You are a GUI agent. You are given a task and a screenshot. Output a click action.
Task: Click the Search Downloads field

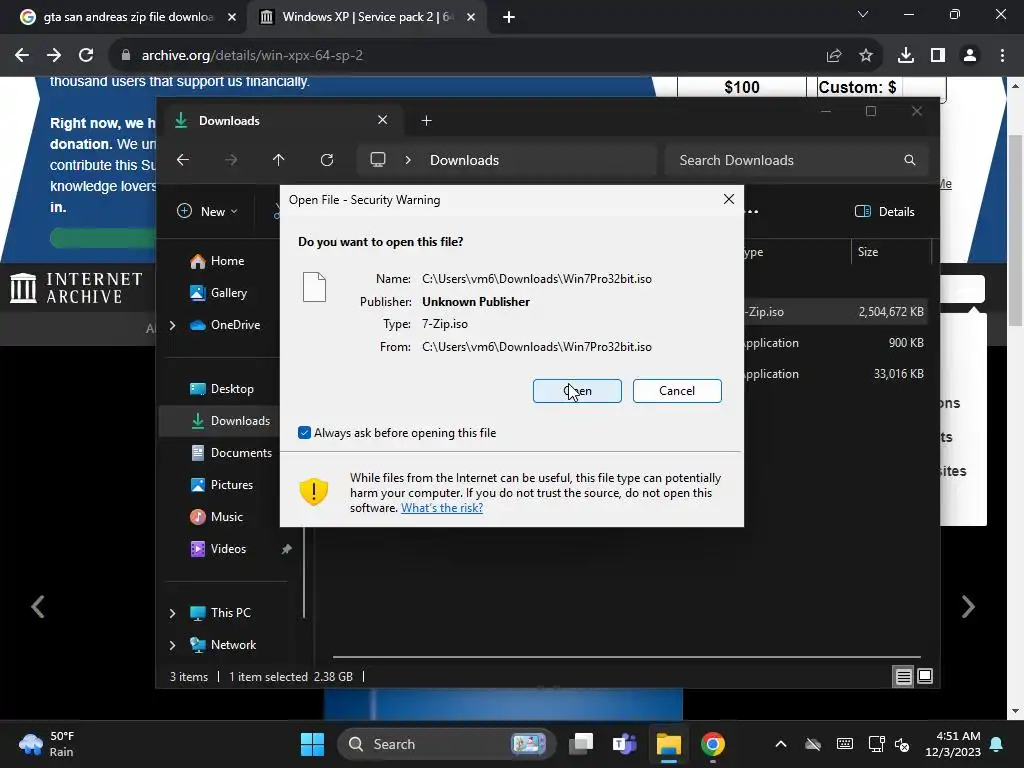click(796, 160)
